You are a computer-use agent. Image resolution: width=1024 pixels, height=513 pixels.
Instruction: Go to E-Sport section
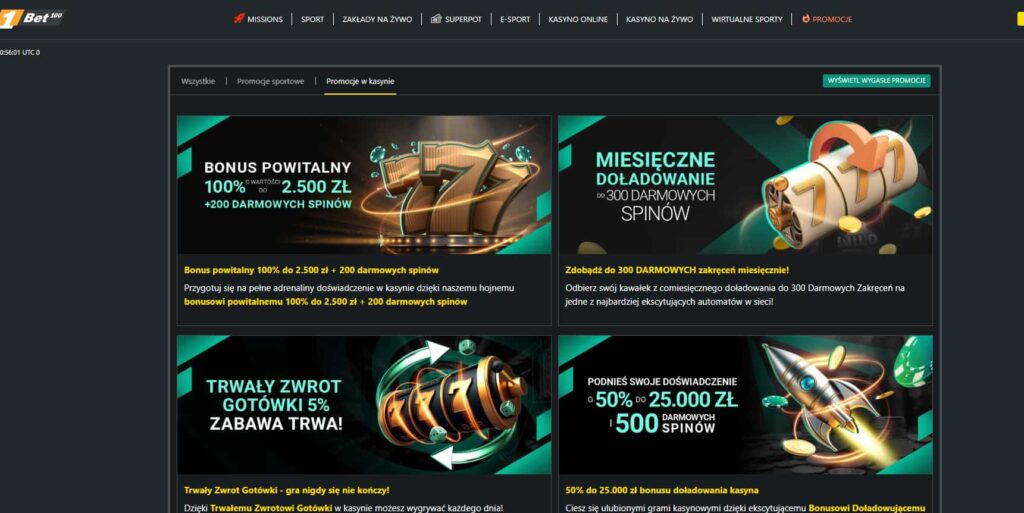pyautogui.click(x=515, y=20)
